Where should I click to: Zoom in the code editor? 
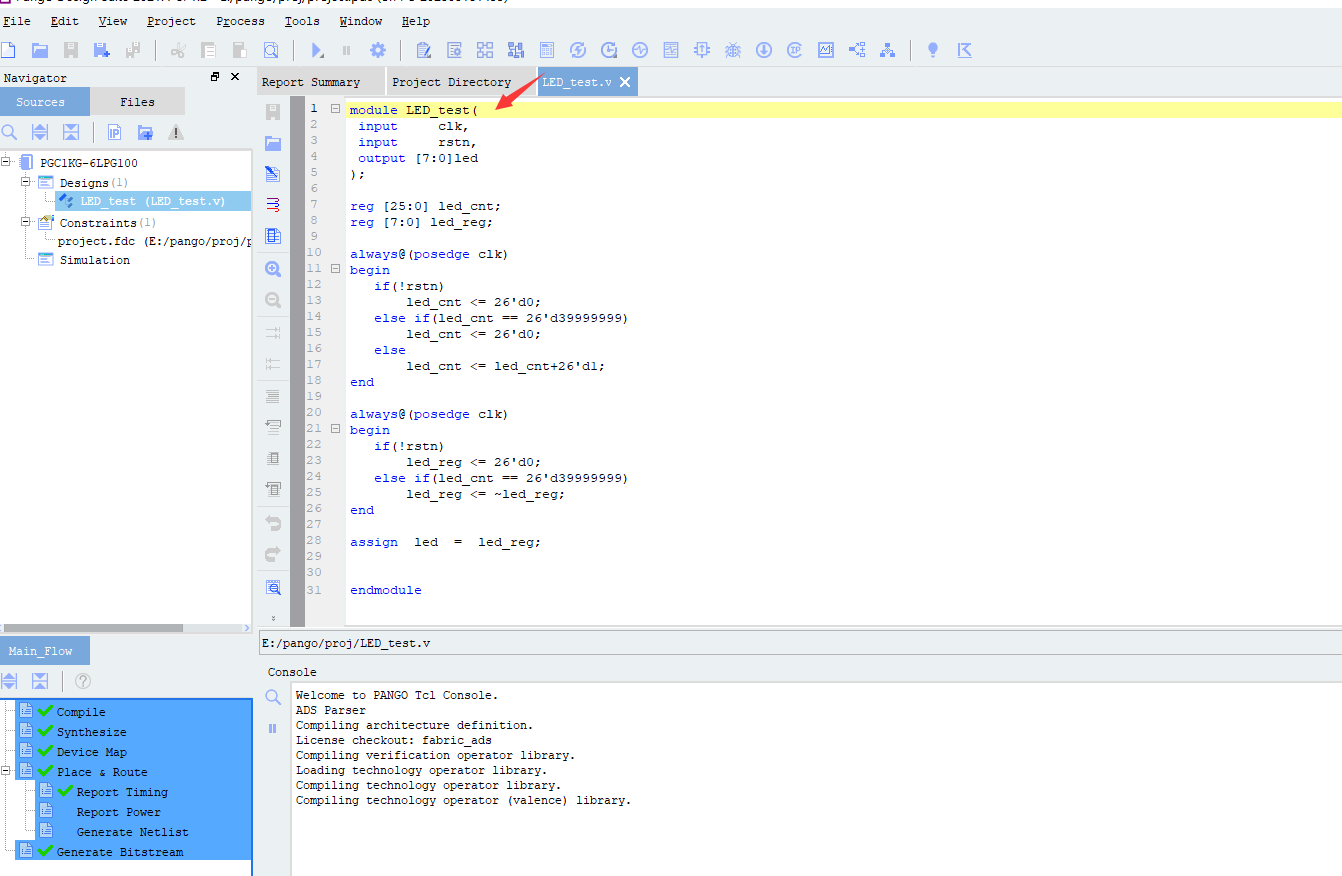click(x=273, y=269)
